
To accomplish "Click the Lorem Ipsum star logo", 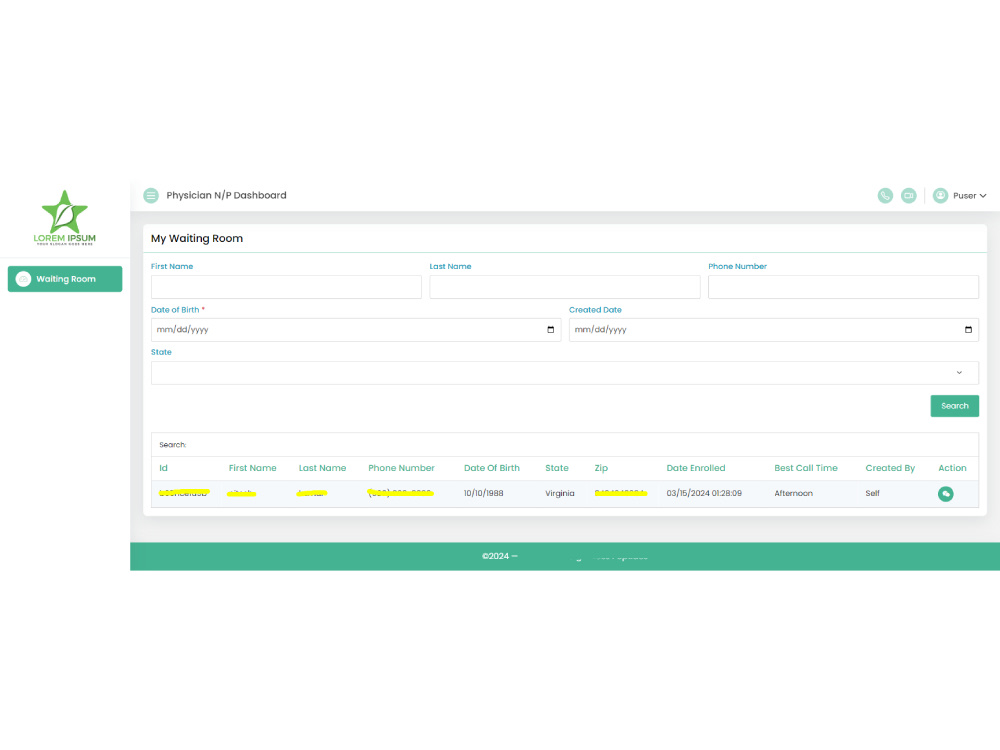I will [x=64, y=217].
